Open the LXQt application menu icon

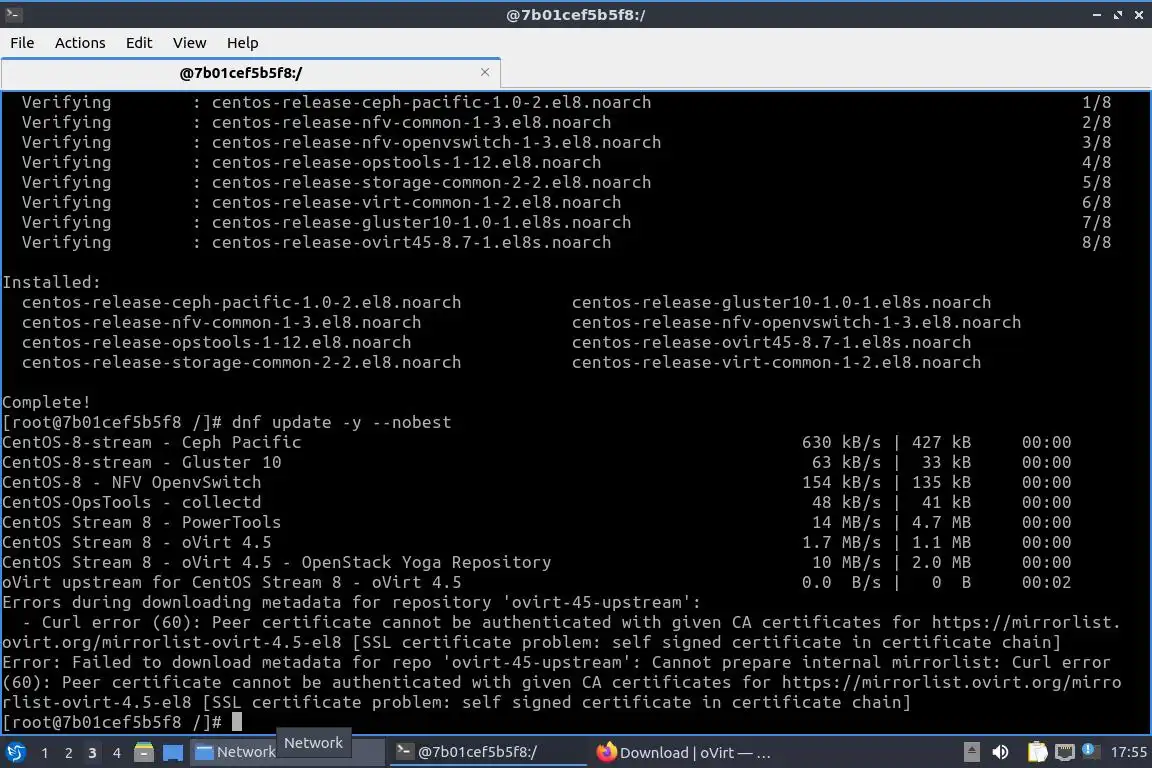[15, 752]
